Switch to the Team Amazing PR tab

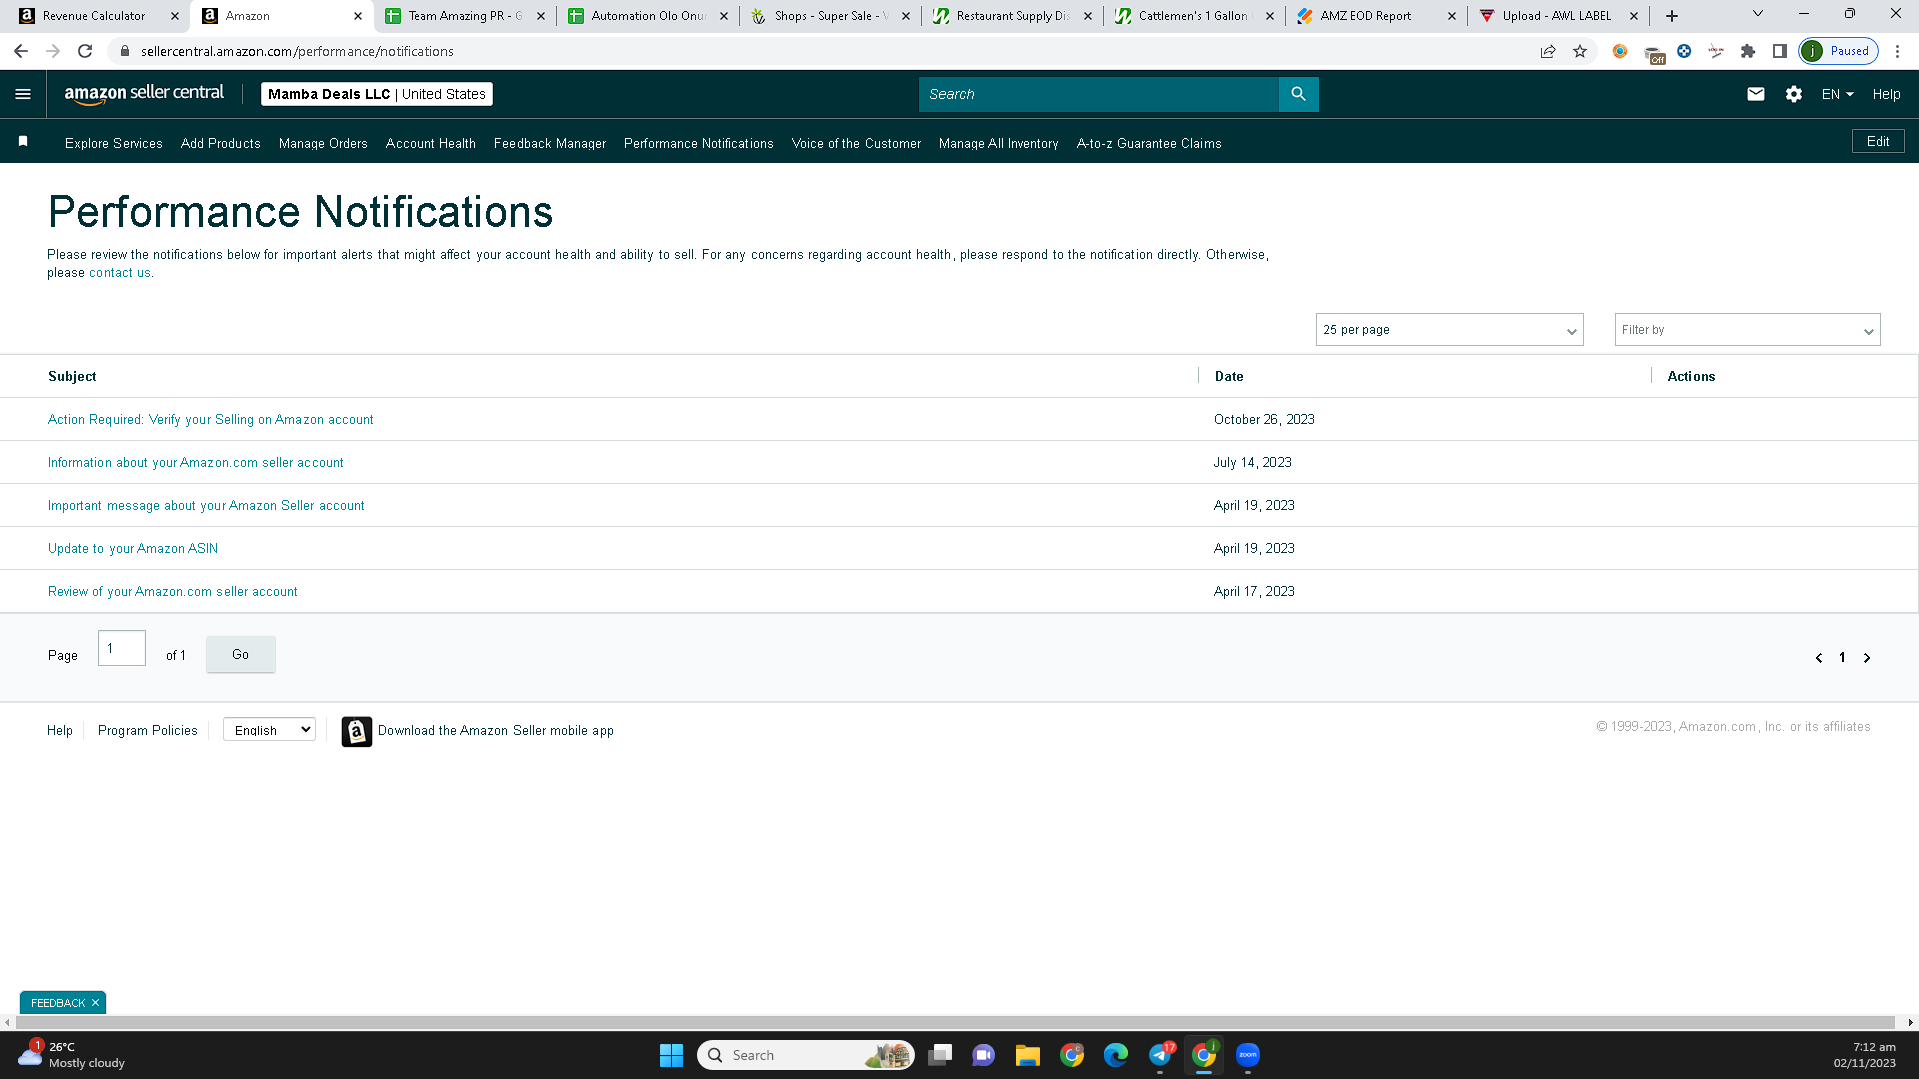(x=464, y=16)
